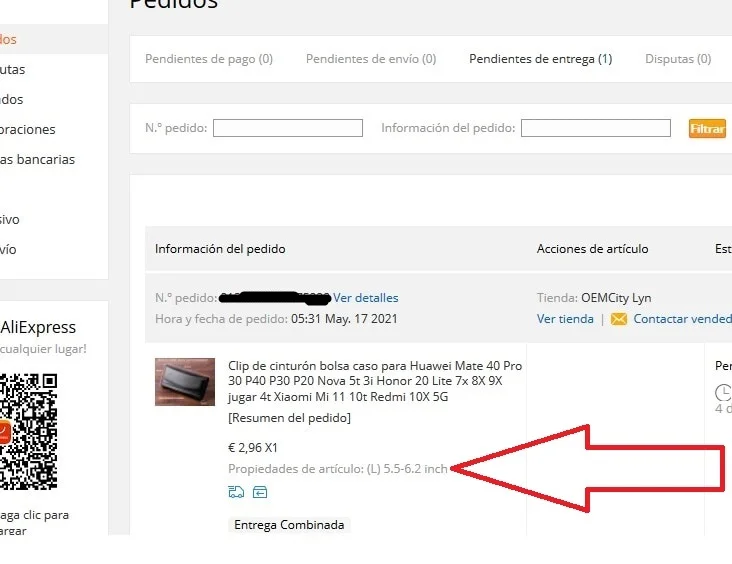Image resolution: width=732 pixels, height=564 pixels.
Task: Click the Contactar vendedor link
Action: [x=683, y=319]
